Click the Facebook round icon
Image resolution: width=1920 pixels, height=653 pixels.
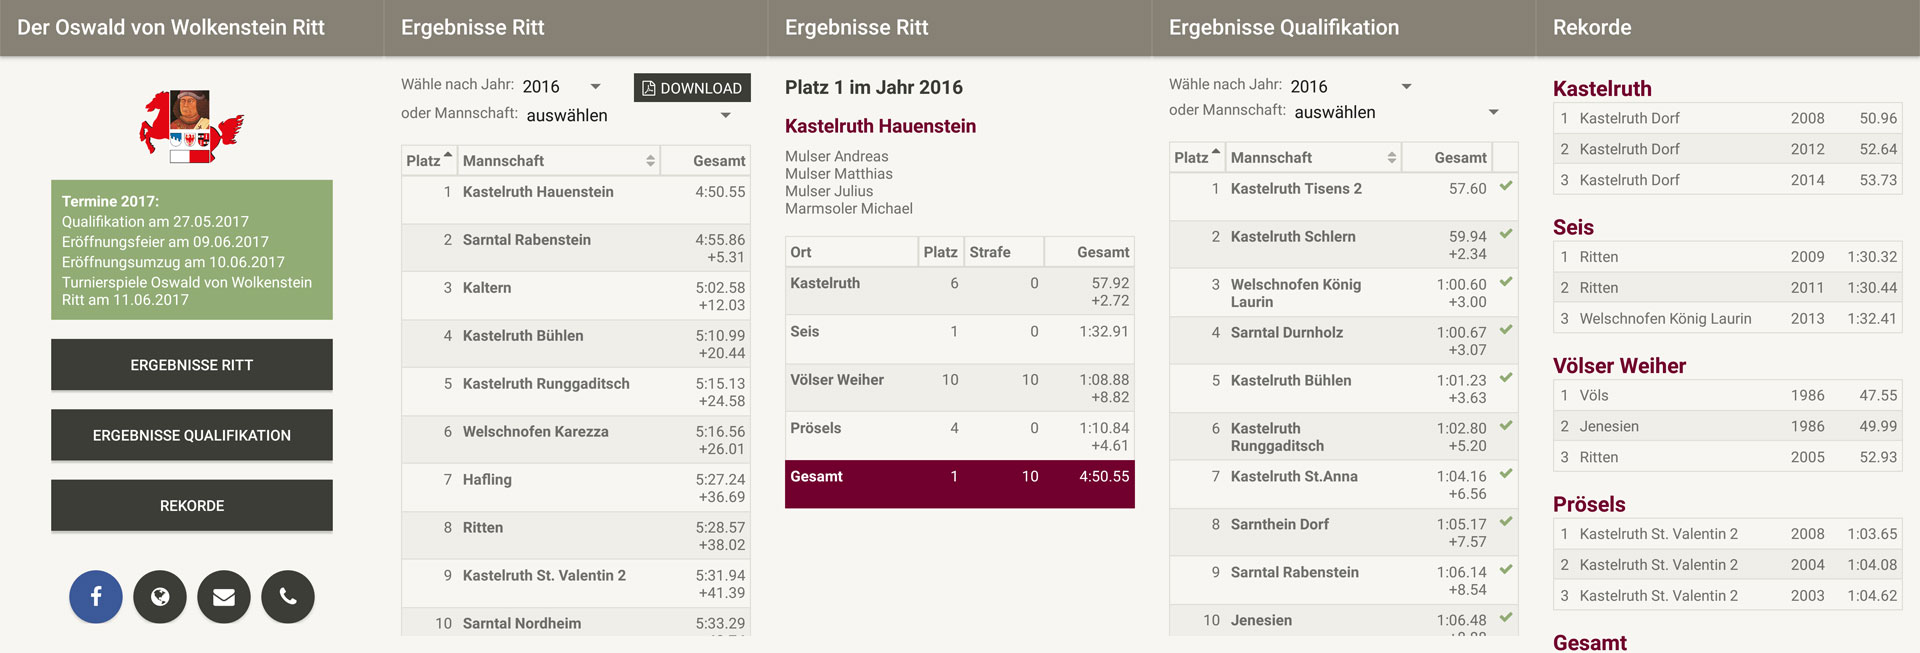[x=96, y=597]
